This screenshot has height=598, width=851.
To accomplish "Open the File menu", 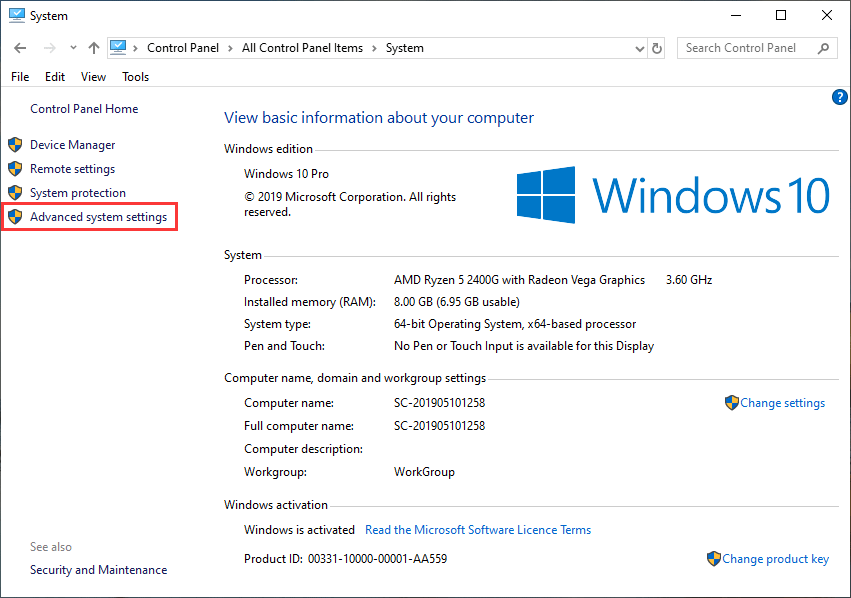I will pos(20,77).
